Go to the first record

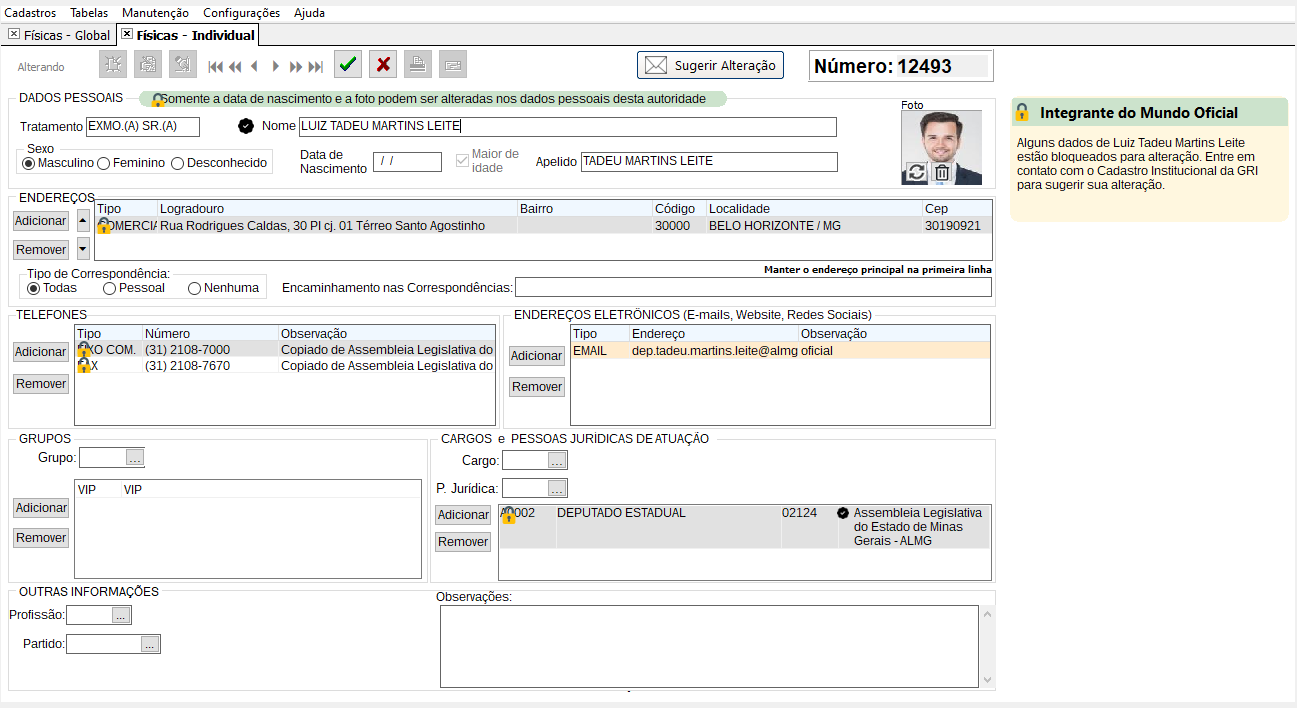pos(215,66)
